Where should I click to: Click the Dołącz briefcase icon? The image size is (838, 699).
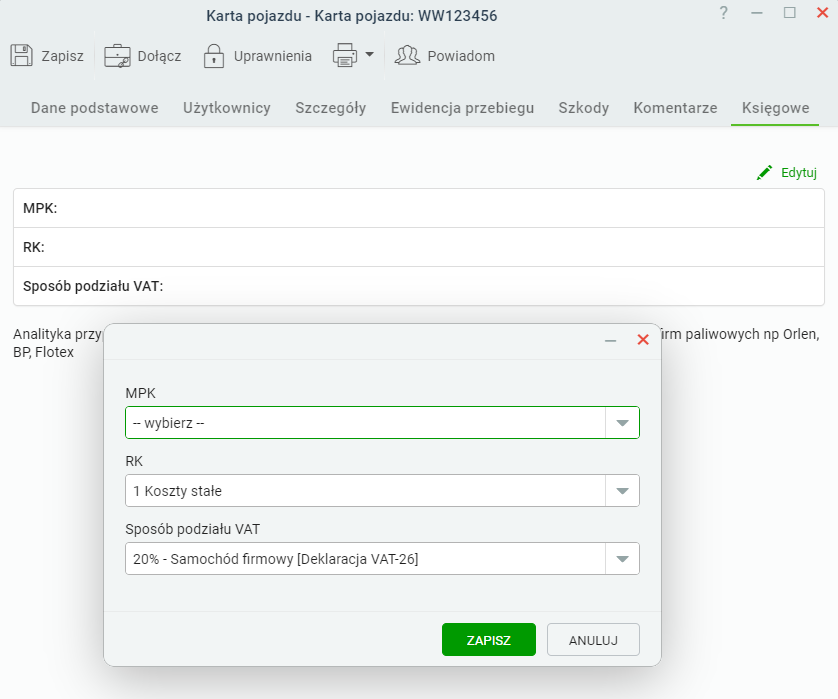pyautogui.click(x=117, y=56)
